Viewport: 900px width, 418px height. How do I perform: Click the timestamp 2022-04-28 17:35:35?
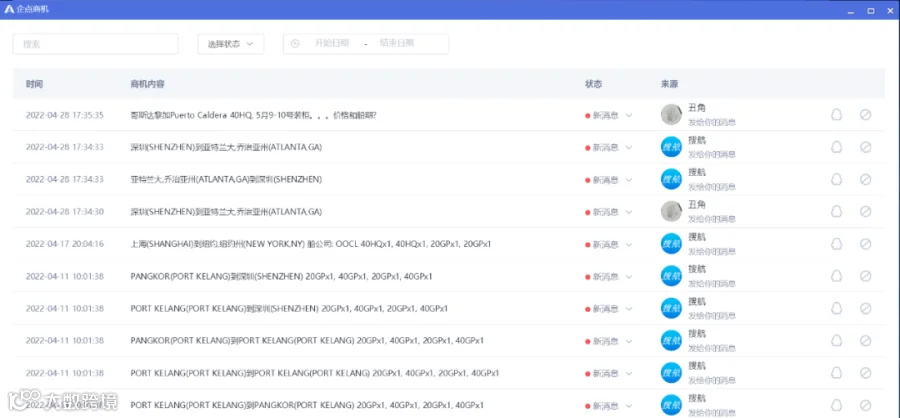pos(65,115)
